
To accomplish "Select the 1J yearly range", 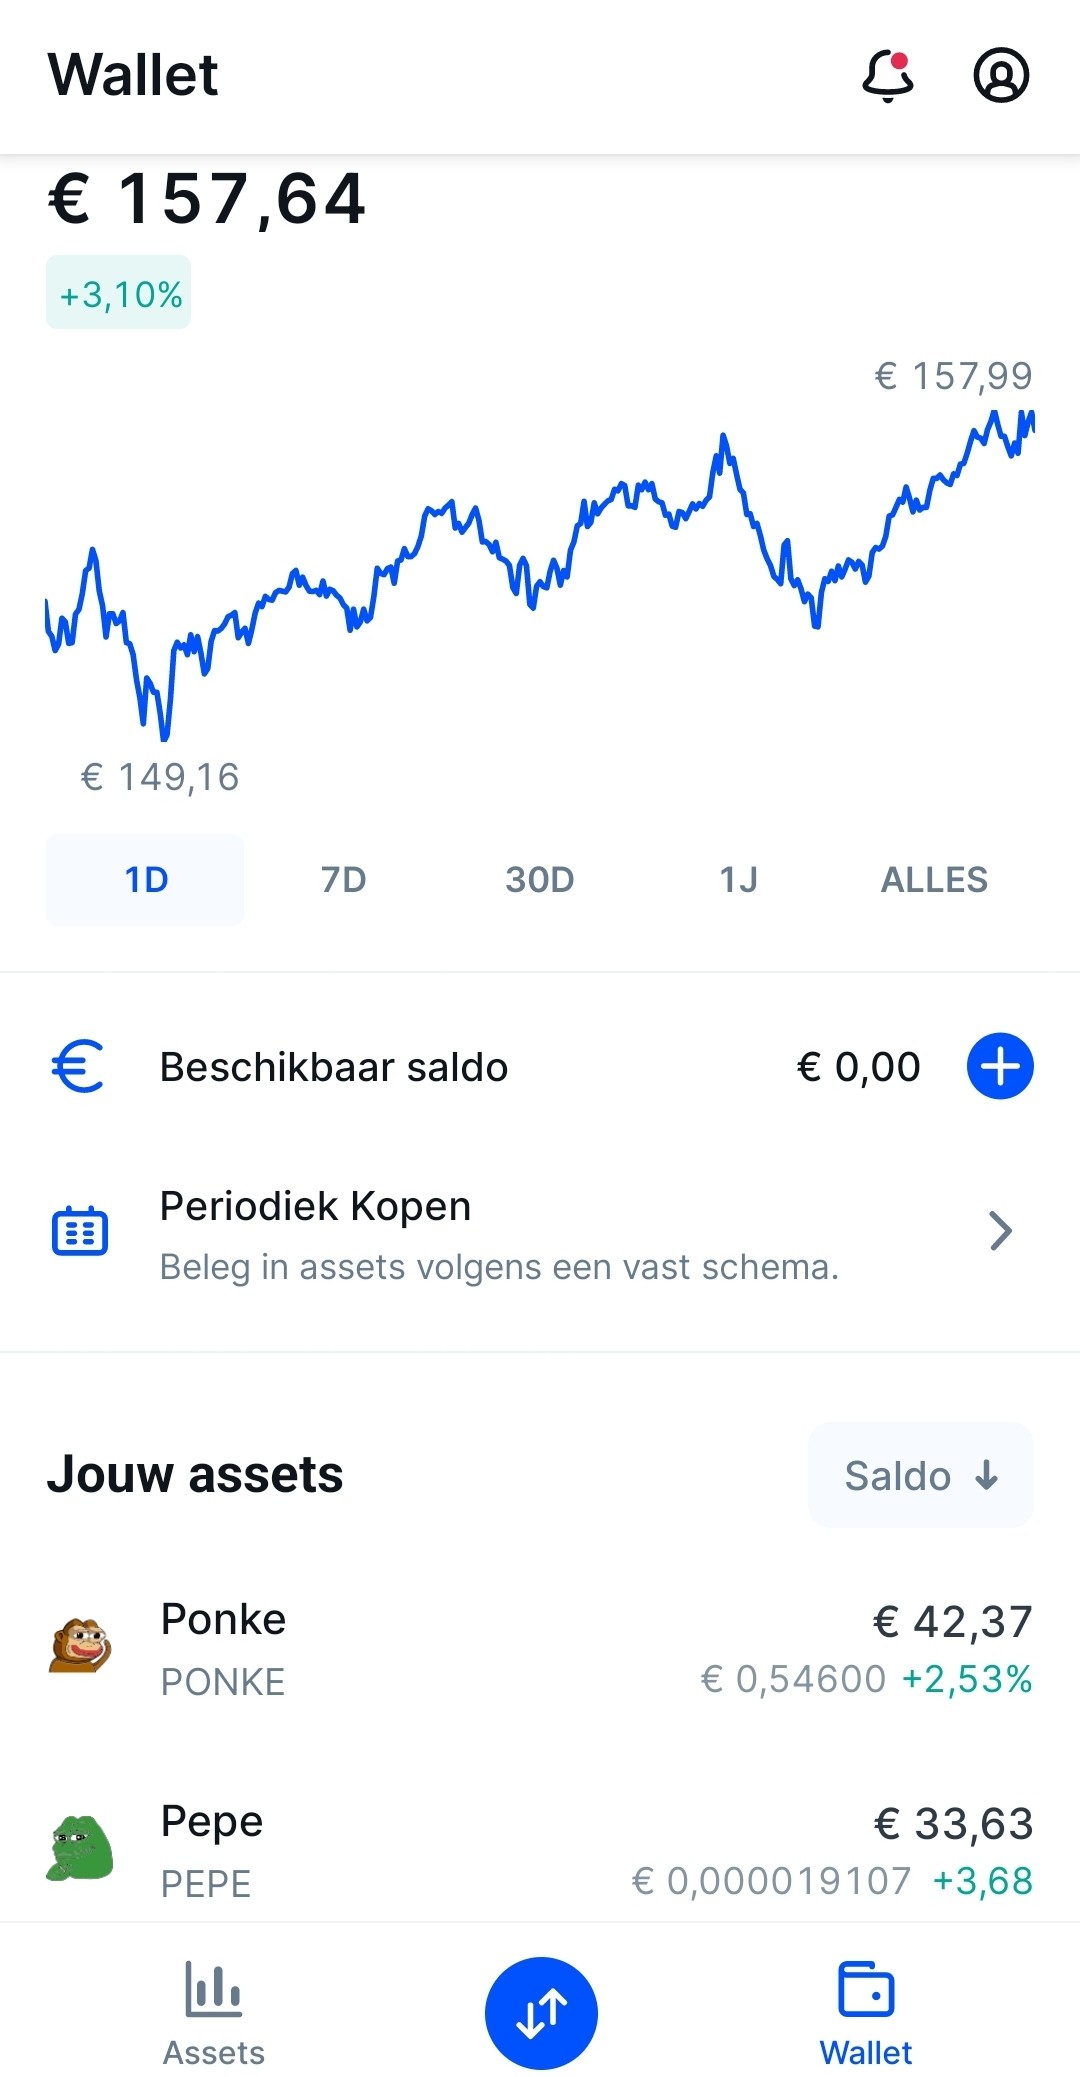I will (x=738, y=880).
